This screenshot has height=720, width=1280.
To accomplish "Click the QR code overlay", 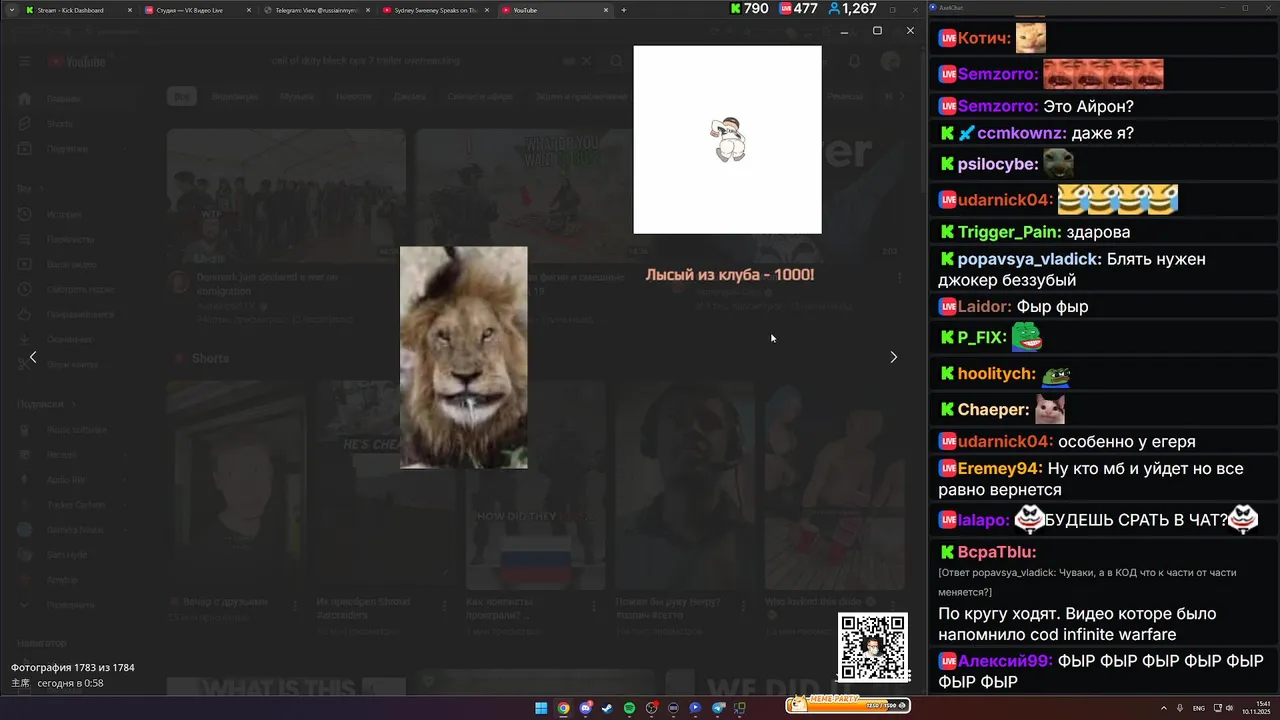I will [x=873, y=647].
